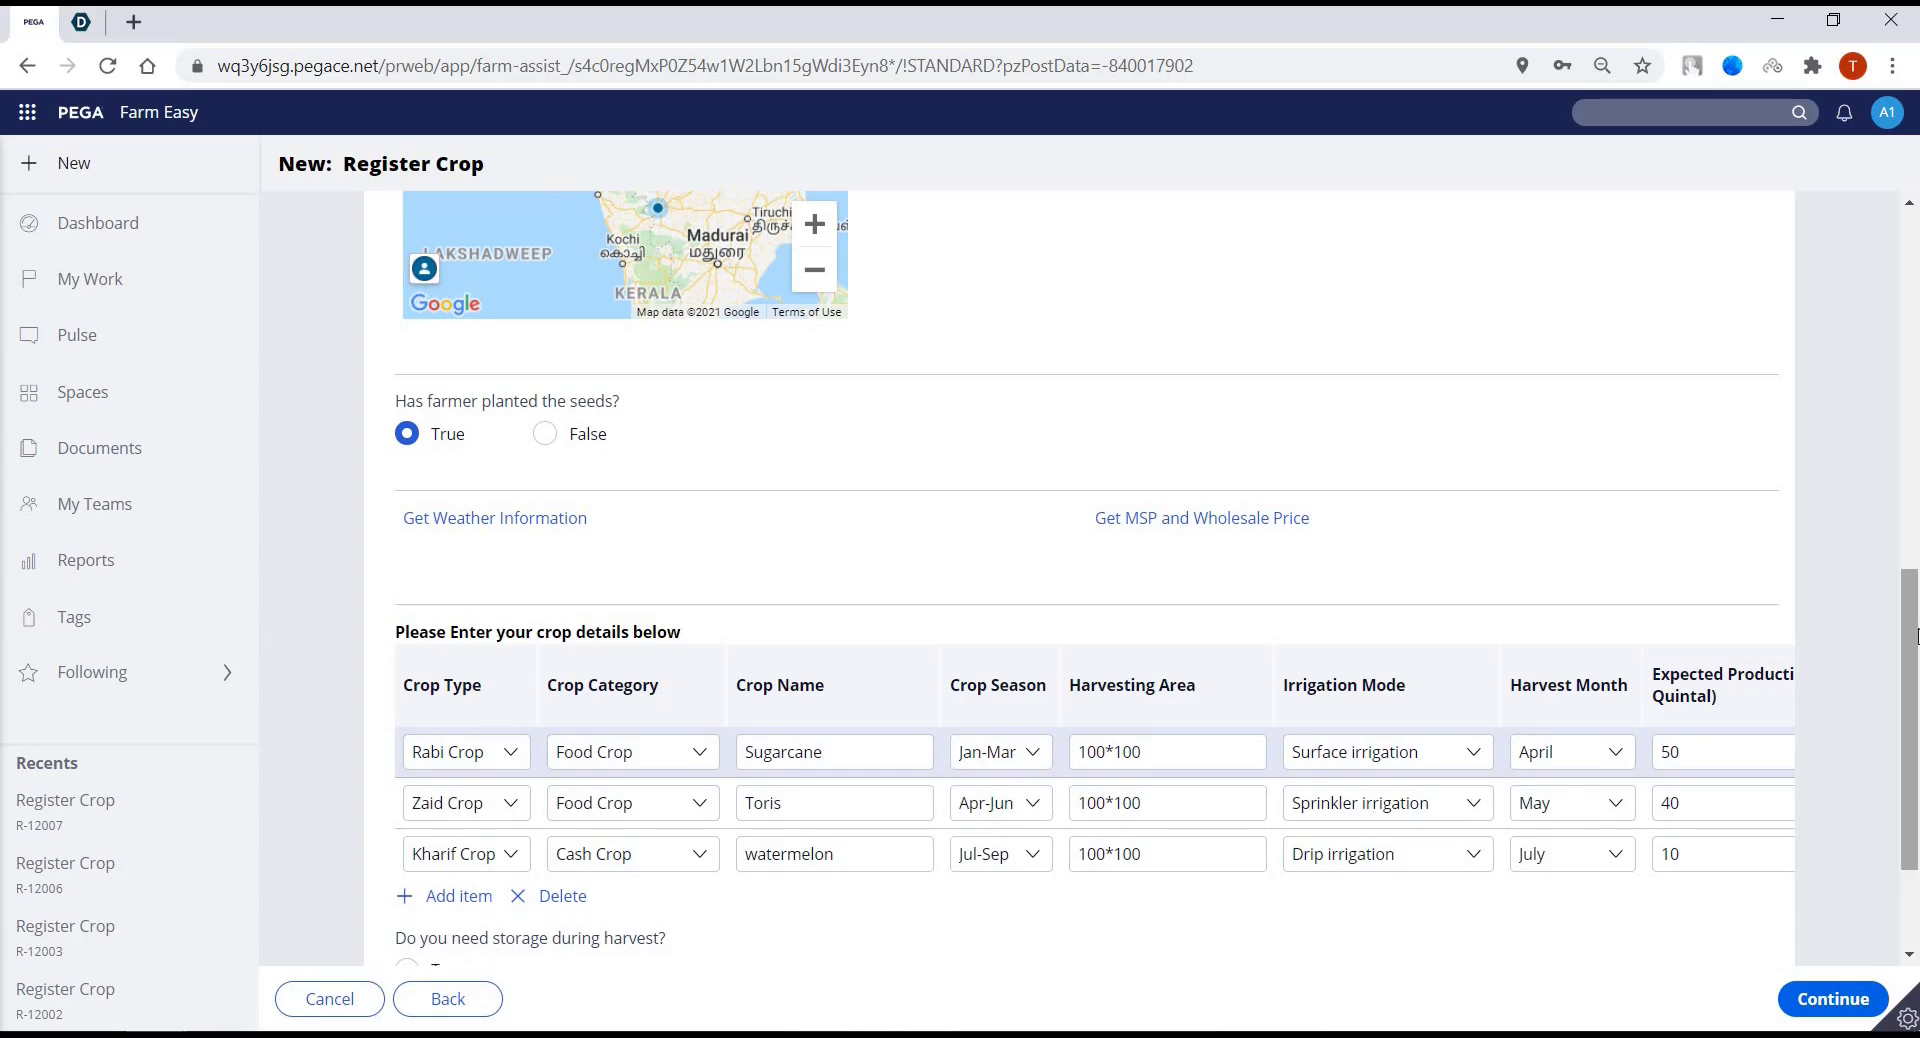
Task: Zoom in on the map with plus button
Action: (815, 224)
